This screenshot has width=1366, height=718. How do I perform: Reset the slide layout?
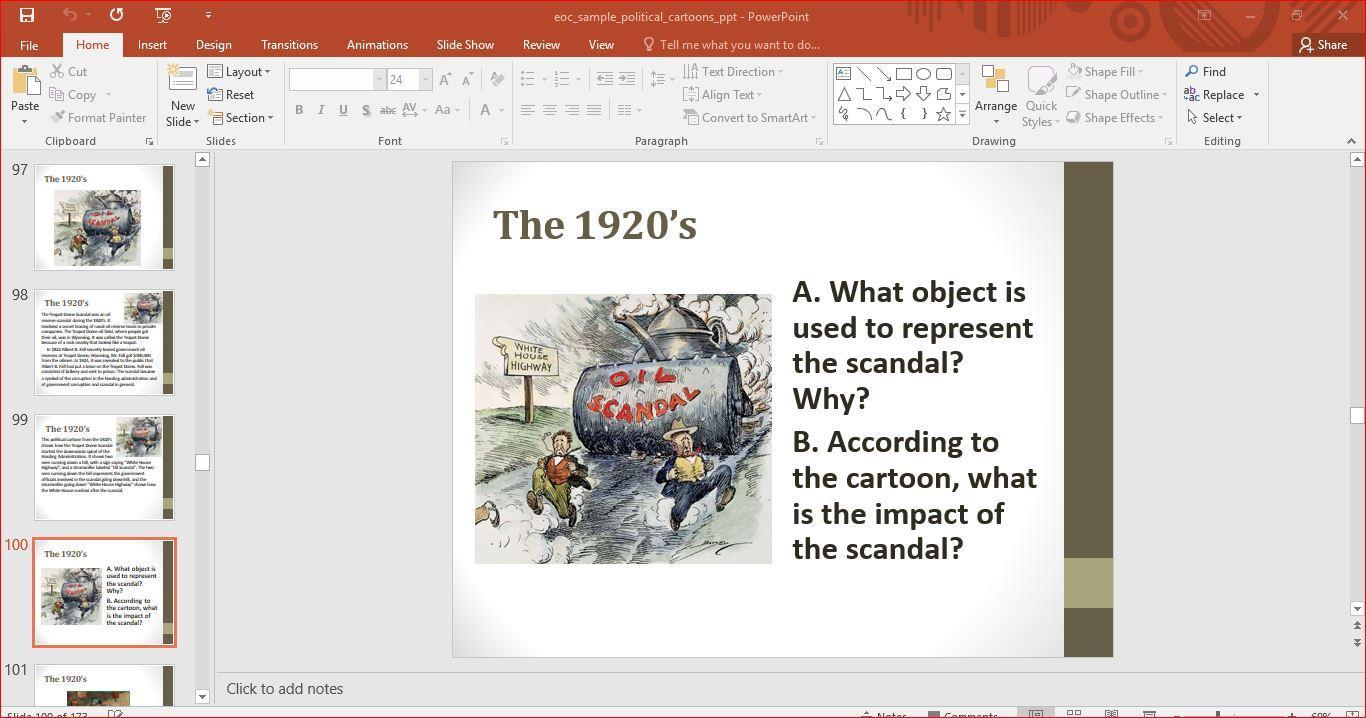point(231,95)
